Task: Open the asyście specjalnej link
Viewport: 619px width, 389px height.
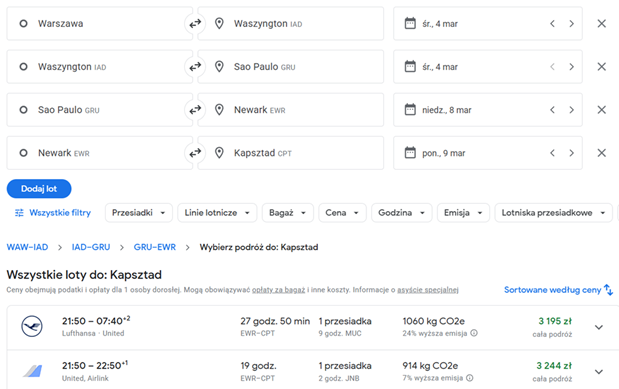Action: pyautogui.click(x=428, y=290)
